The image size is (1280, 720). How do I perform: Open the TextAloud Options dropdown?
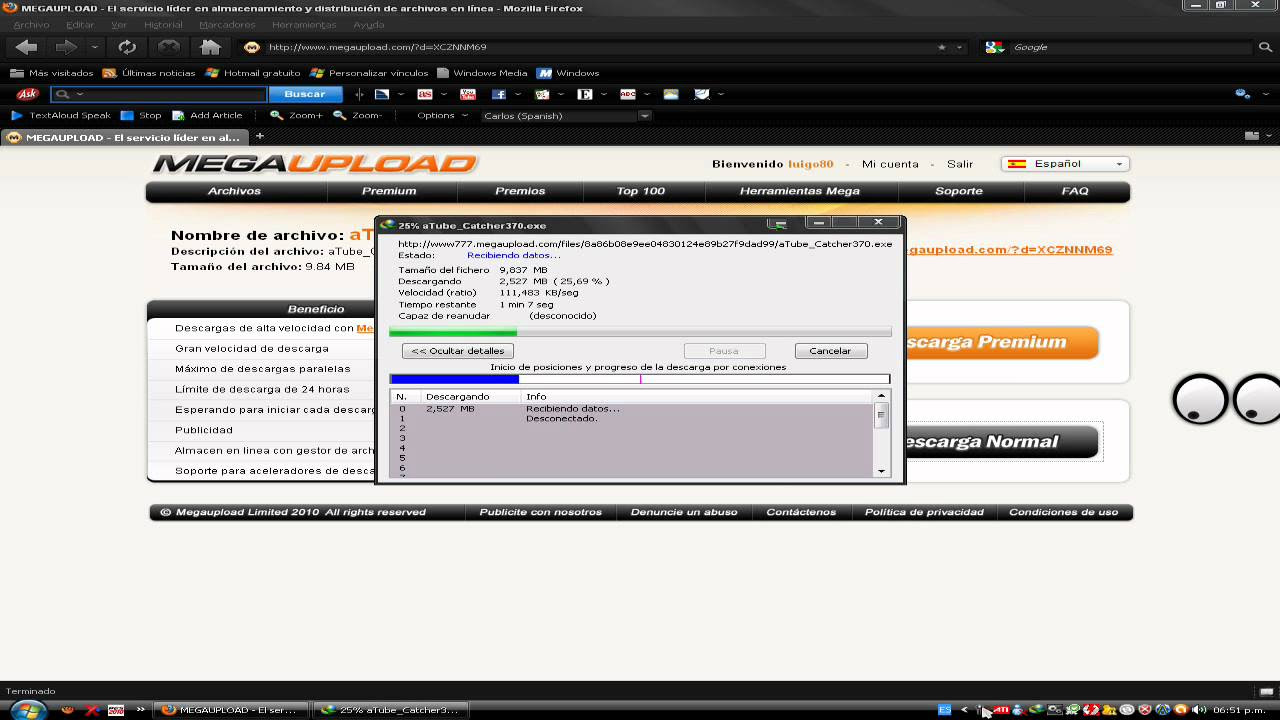coord(442,116)
